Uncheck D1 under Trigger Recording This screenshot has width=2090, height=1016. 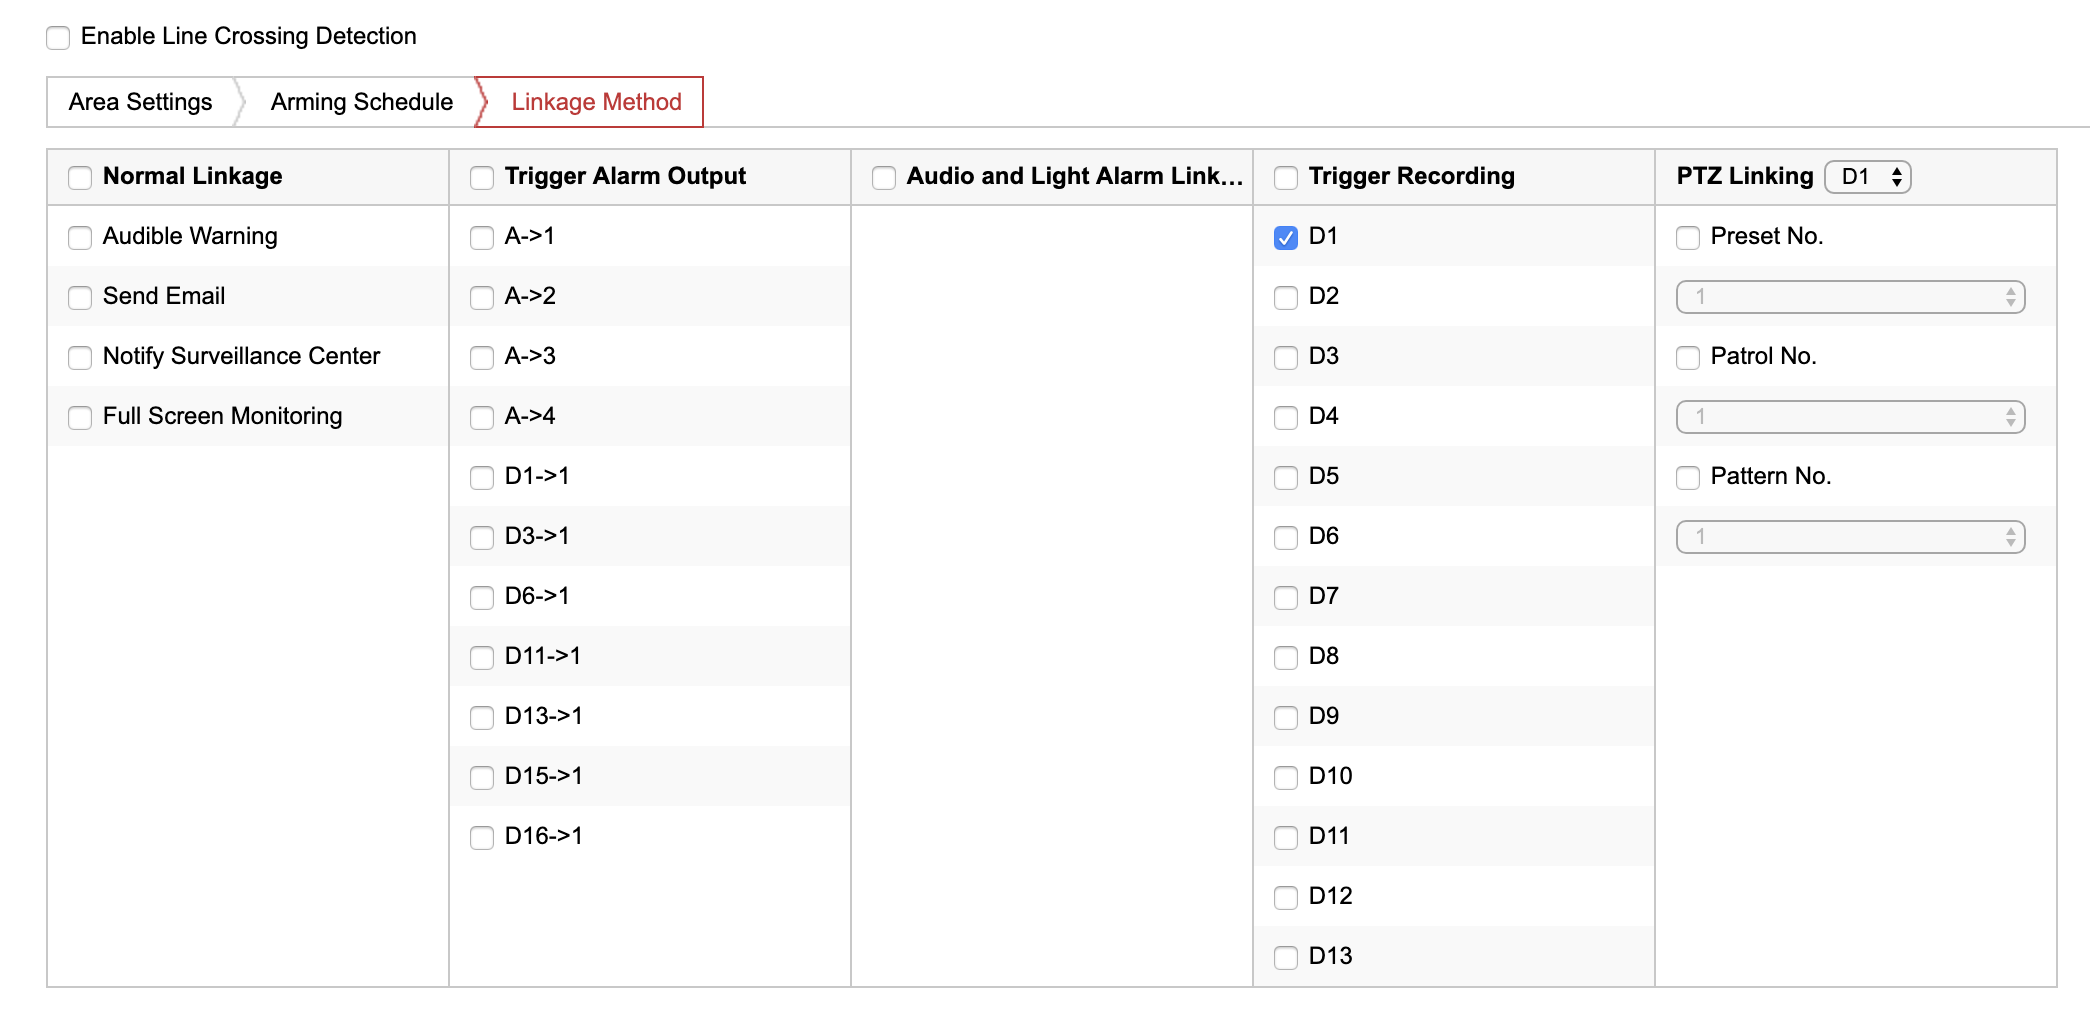[1286, 238]
